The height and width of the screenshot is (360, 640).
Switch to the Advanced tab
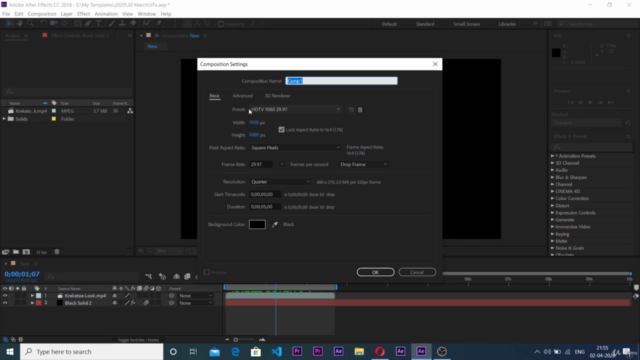(x=242, y=96)
